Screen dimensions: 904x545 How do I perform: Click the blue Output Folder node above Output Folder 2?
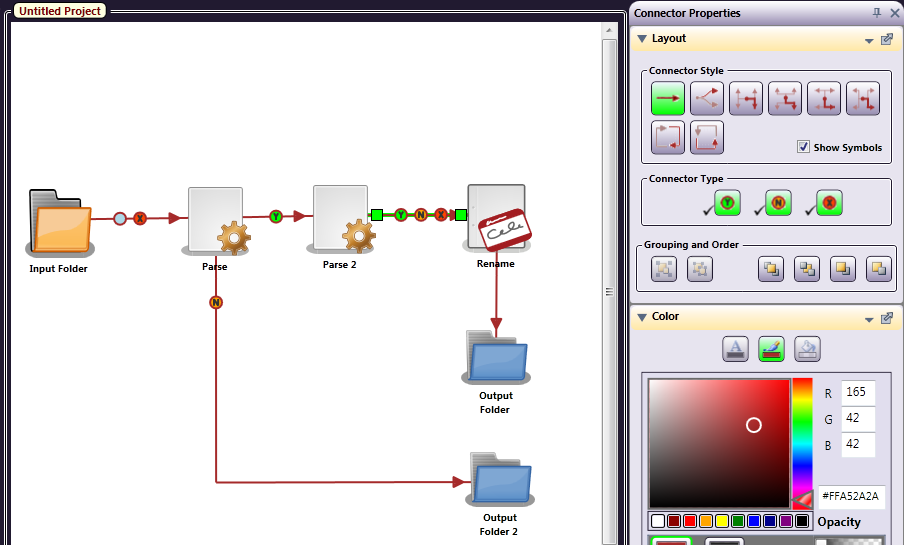[496, 357]
